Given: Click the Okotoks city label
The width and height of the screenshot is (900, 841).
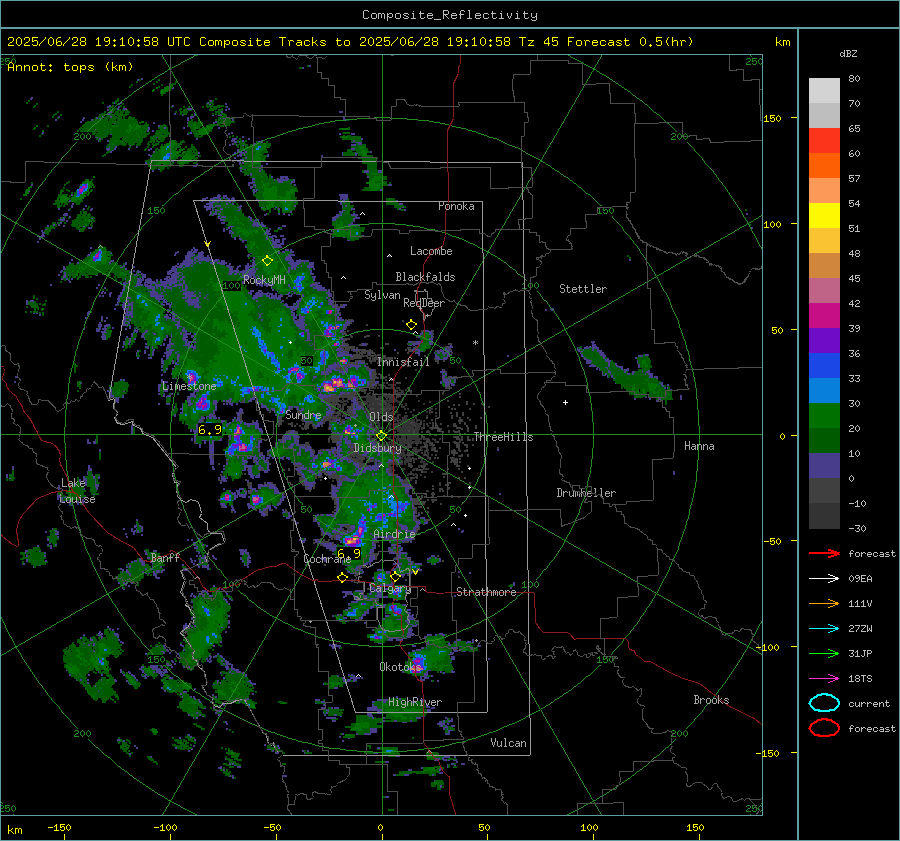Looking at the screenshot, I should click(x=400, y=666).
